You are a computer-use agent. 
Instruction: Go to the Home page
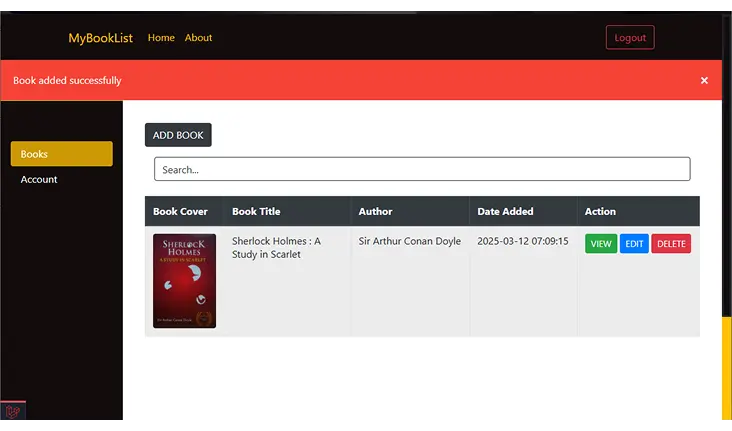[161, 38]
